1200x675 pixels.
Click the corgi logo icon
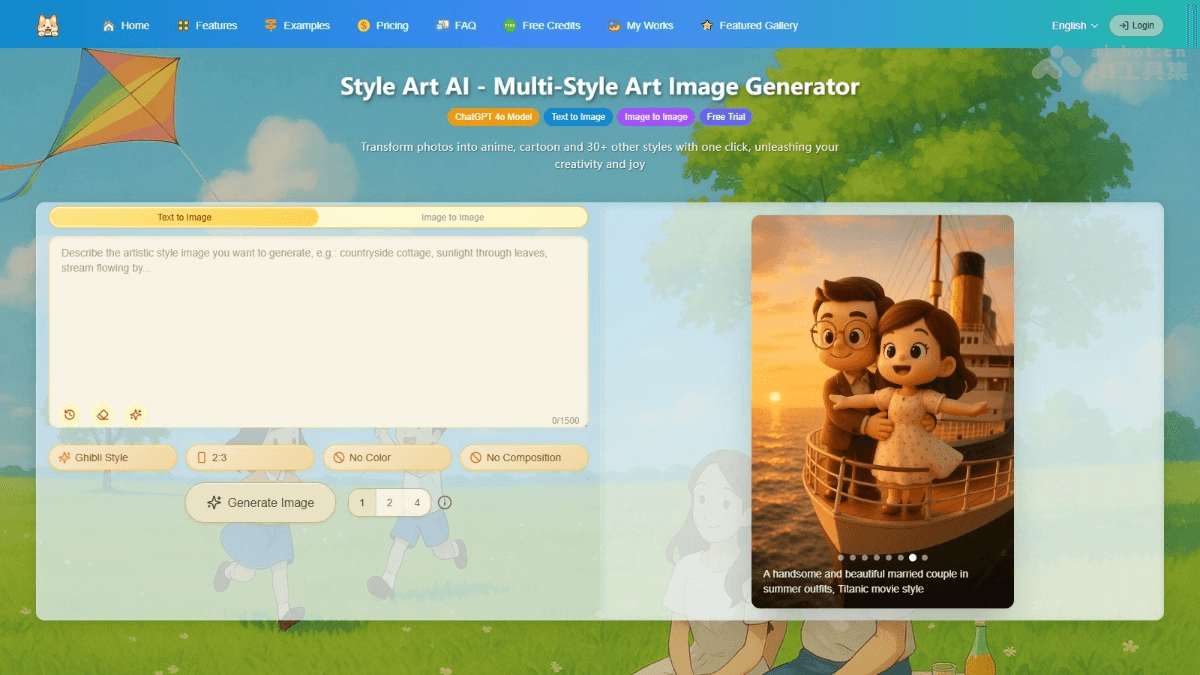(47, 25)
